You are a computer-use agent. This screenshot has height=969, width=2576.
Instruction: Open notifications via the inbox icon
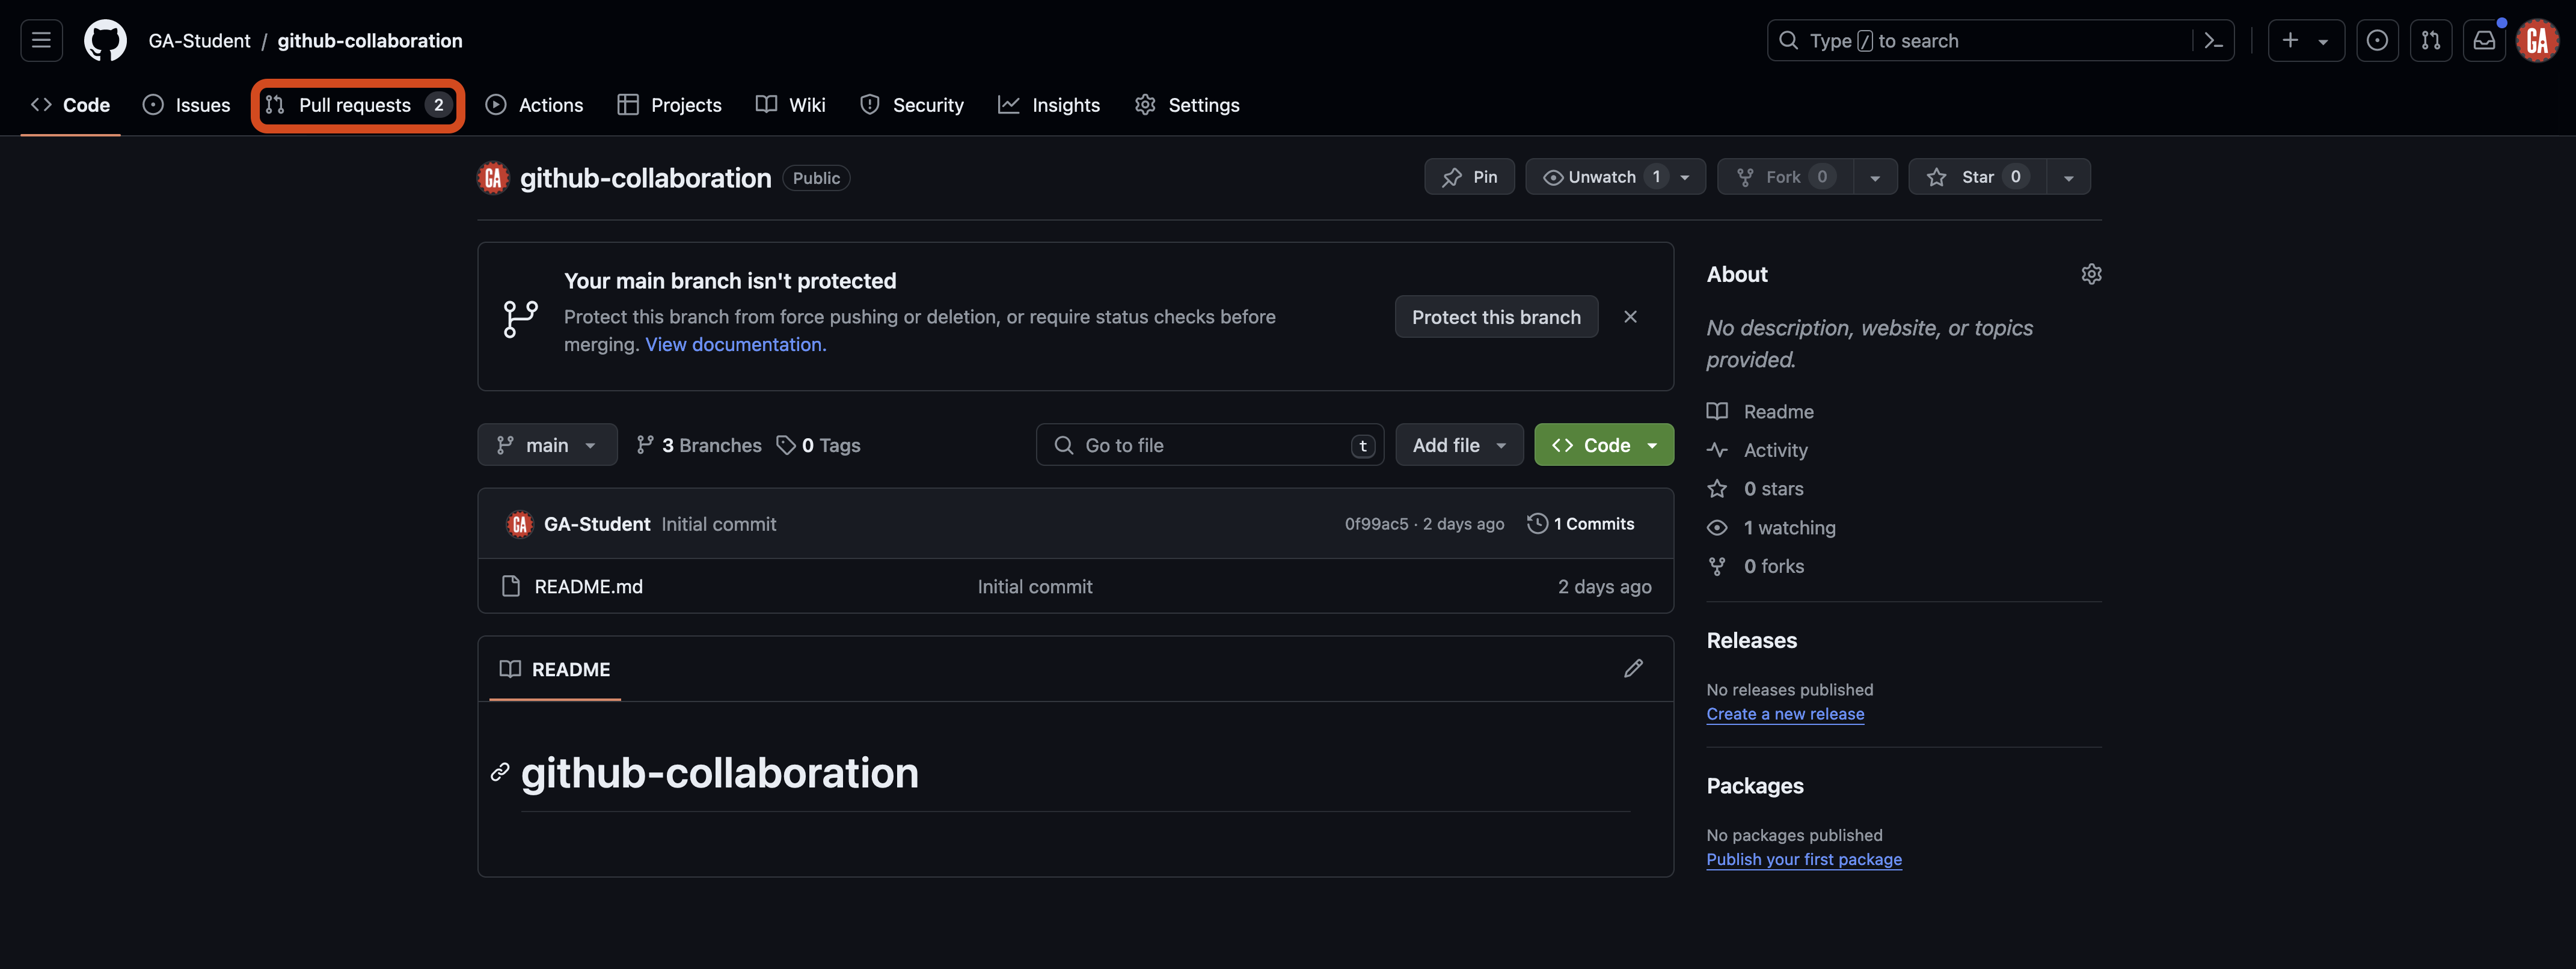pyautogui.click(x=2484, y=40)
